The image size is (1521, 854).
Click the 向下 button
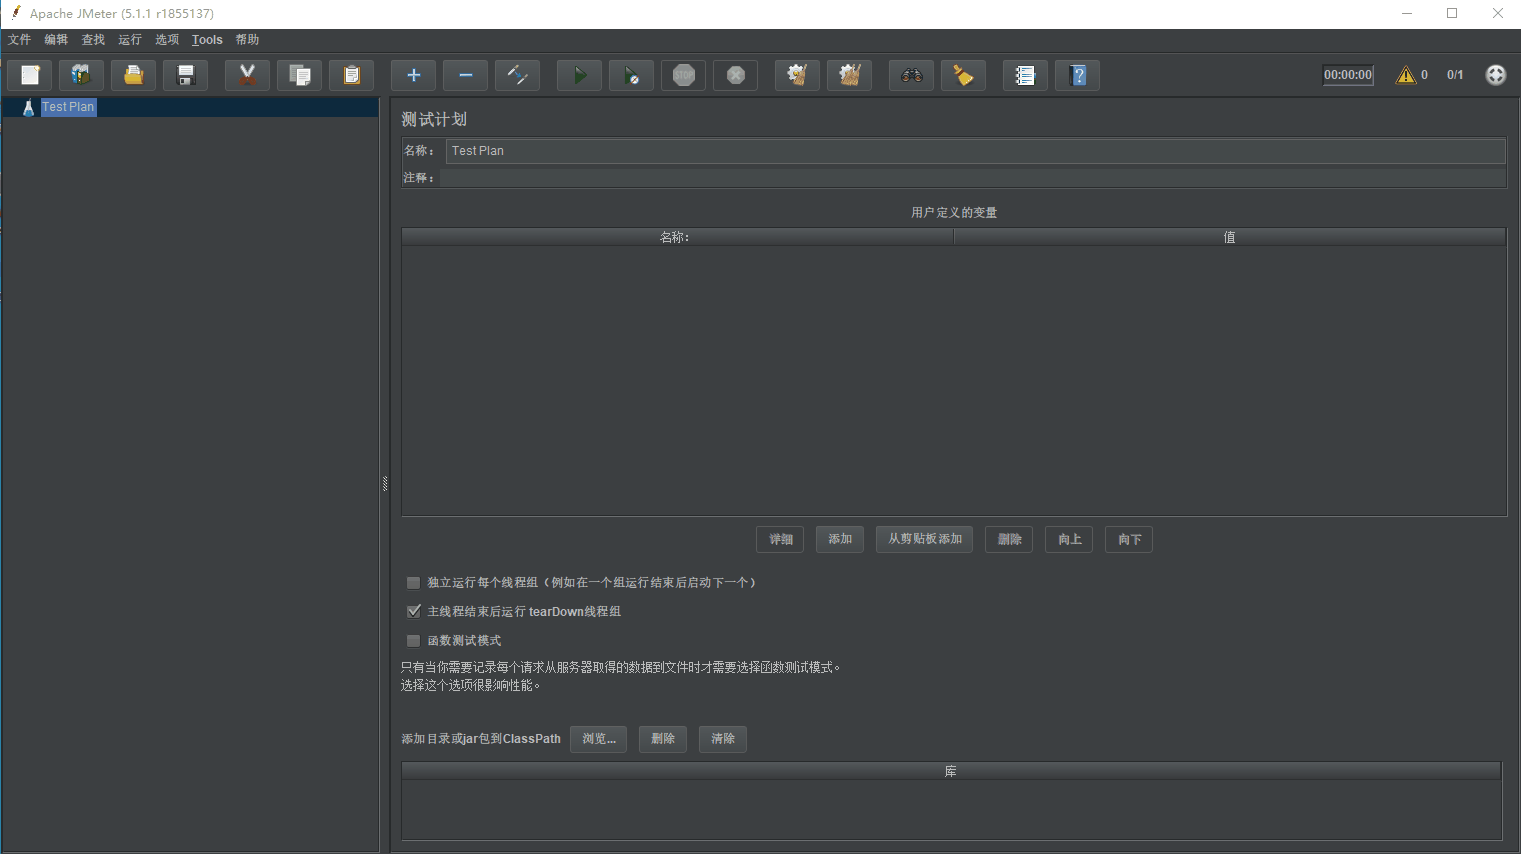click(x=1129, y=540)
